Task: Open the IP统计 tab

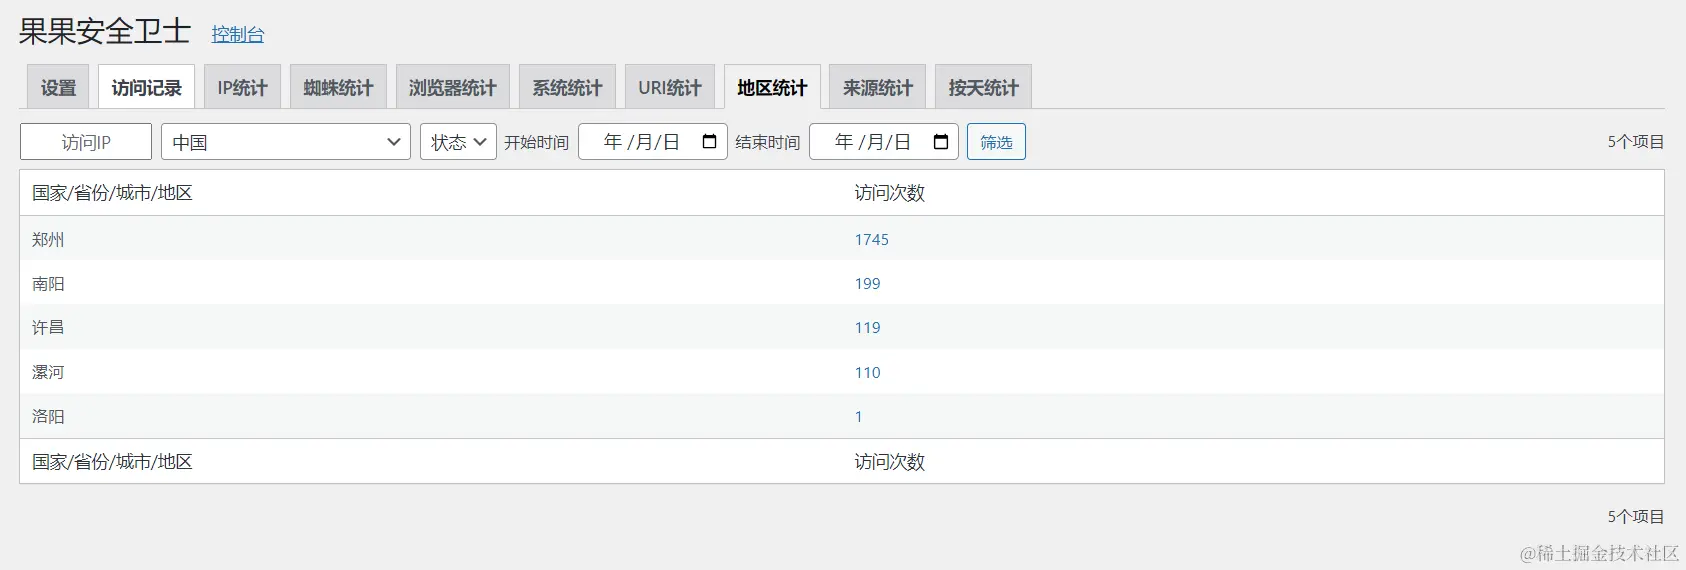Action: pyautogui.click(x=243, y=87)
